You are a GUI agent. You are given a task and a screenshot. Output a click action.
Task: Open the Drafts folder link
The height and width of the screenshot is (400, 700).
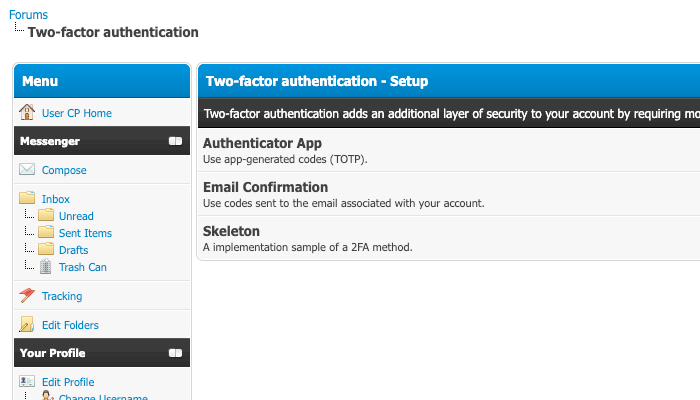point(73,251)
